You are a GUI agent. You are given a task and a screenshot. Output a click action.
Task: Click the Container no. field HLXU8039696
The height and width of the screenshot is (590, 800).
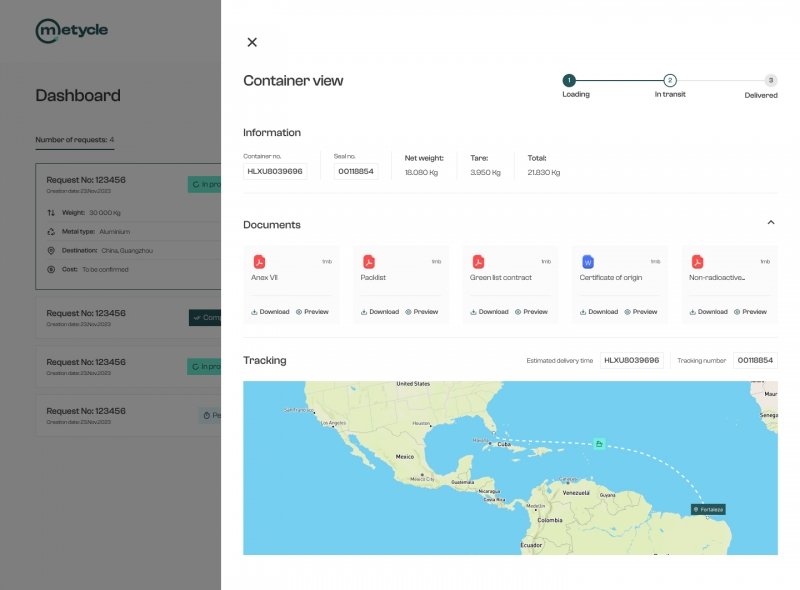click(275, 171)
